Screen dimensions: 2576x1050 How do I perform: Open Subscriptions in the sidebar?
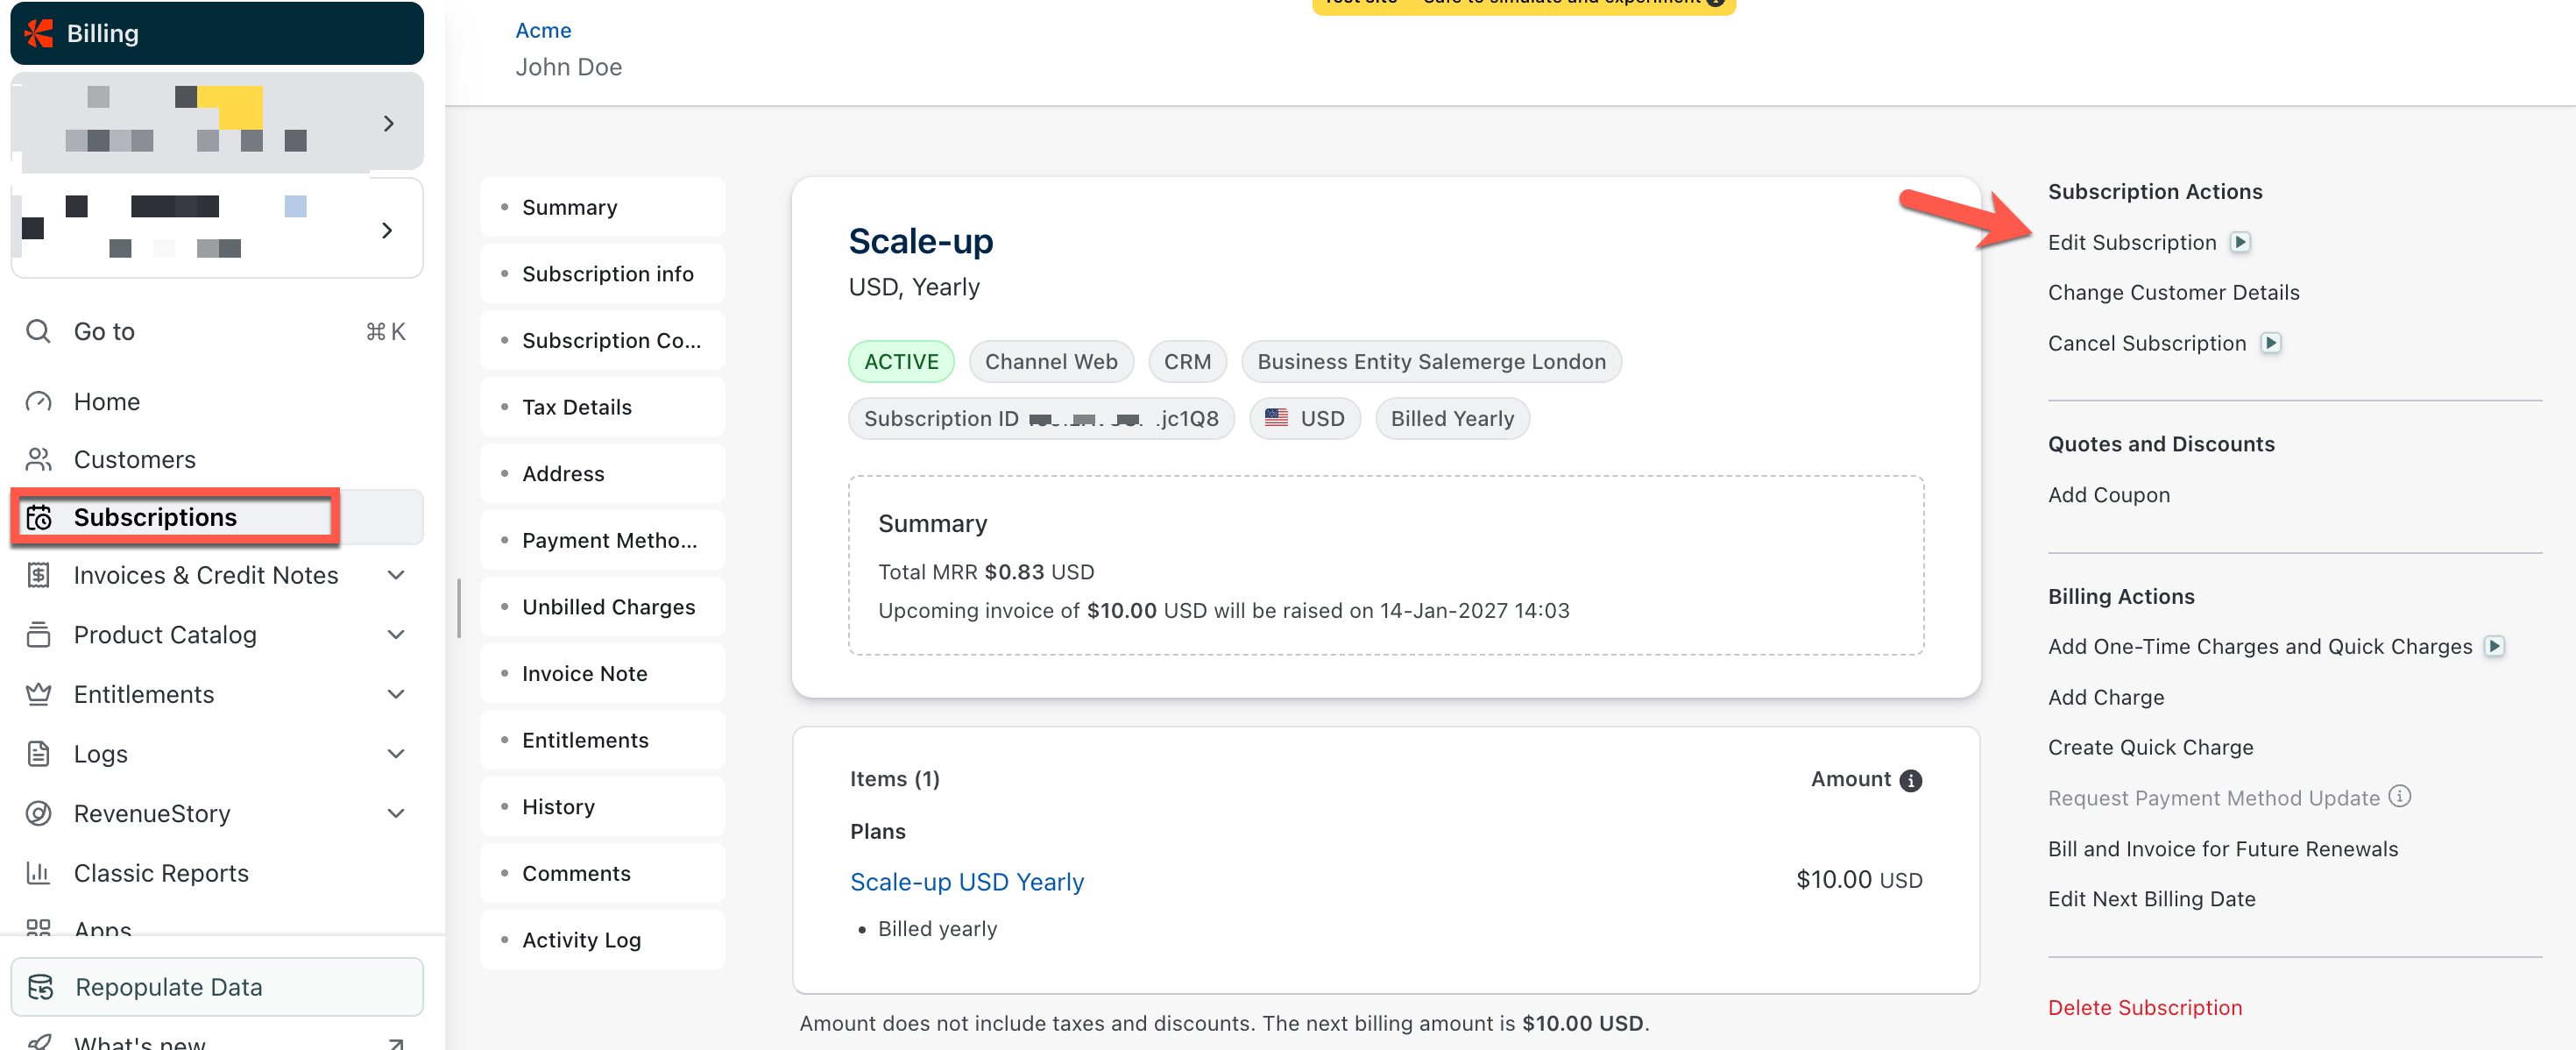click(x=155, y=517)
